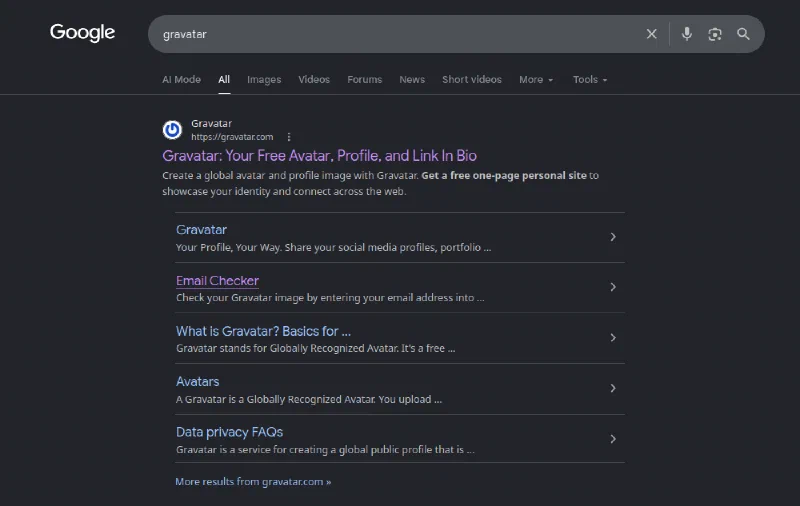Open the Avatars sitelink
The height and width of the screenshot is (506, 800).
(197, 382)
